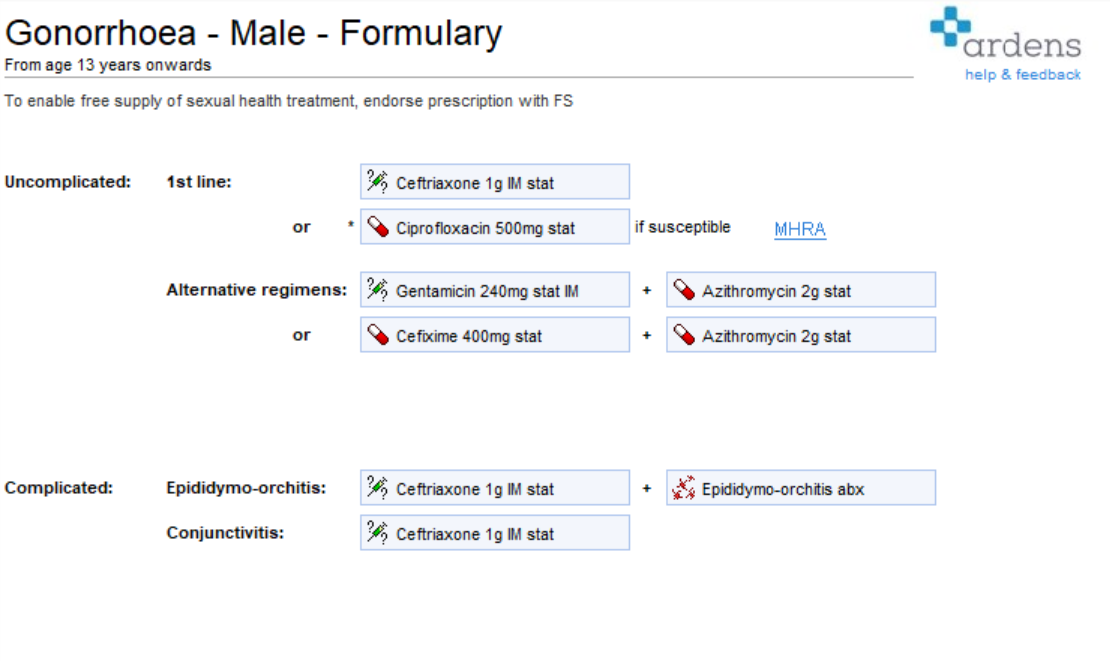Screen dimensions: 1110x661
Task: Select Cefixime 400mg stat button
Action: [495, 335]
